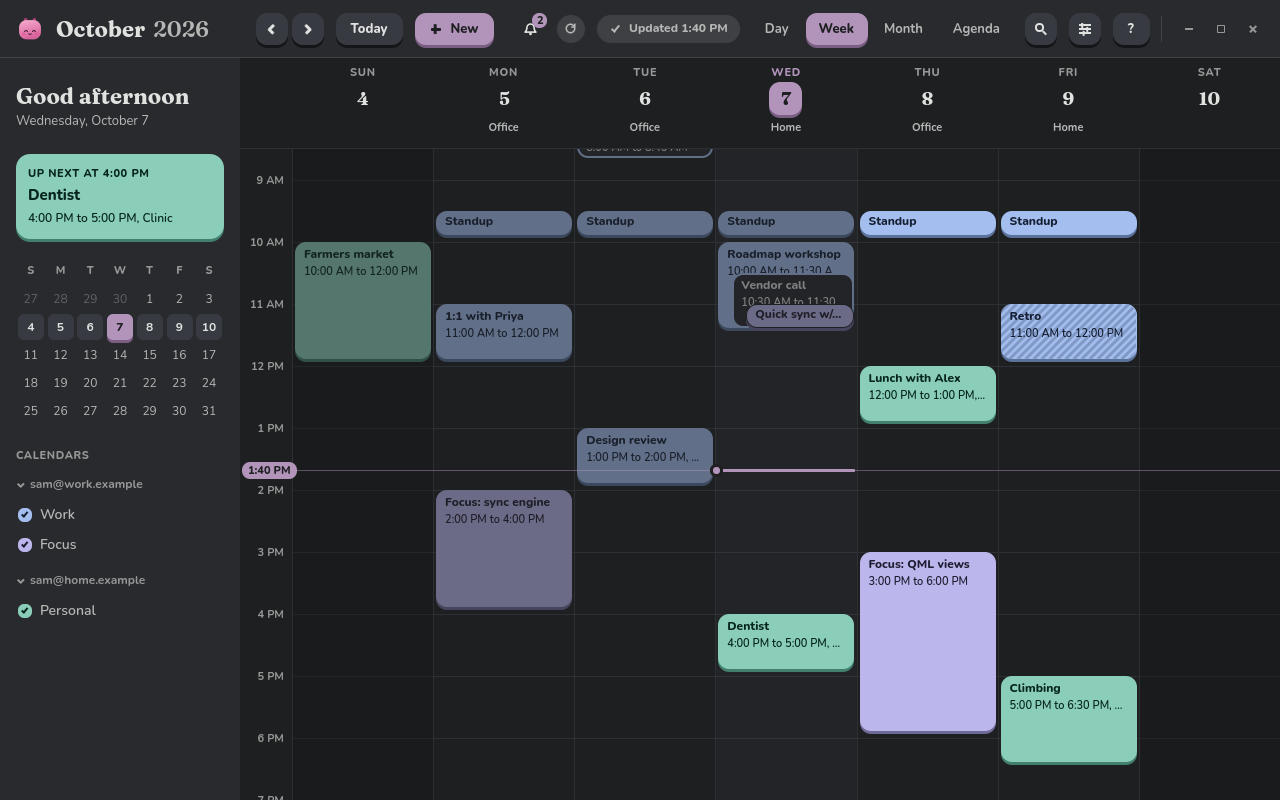Jump to Today
This screenshot has height=800, width=1280.
pos(369,29)
